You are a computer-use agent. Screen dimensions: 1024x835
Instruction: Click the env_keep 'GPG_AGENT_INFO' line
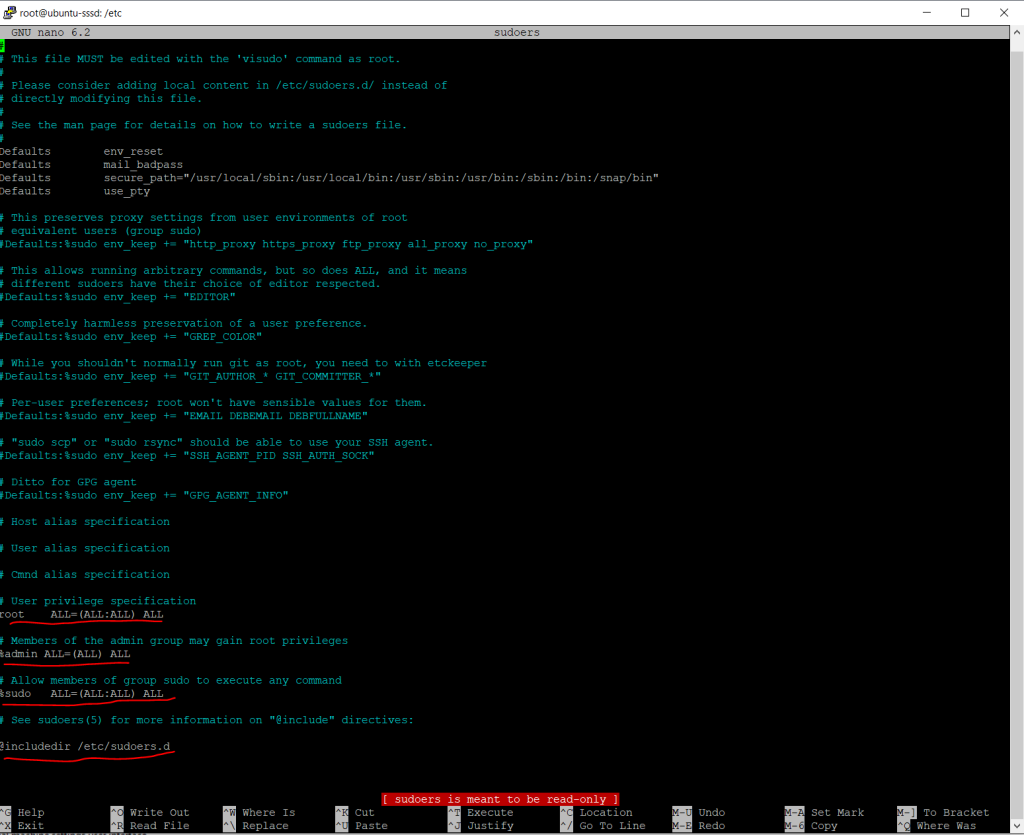[144, 496]
